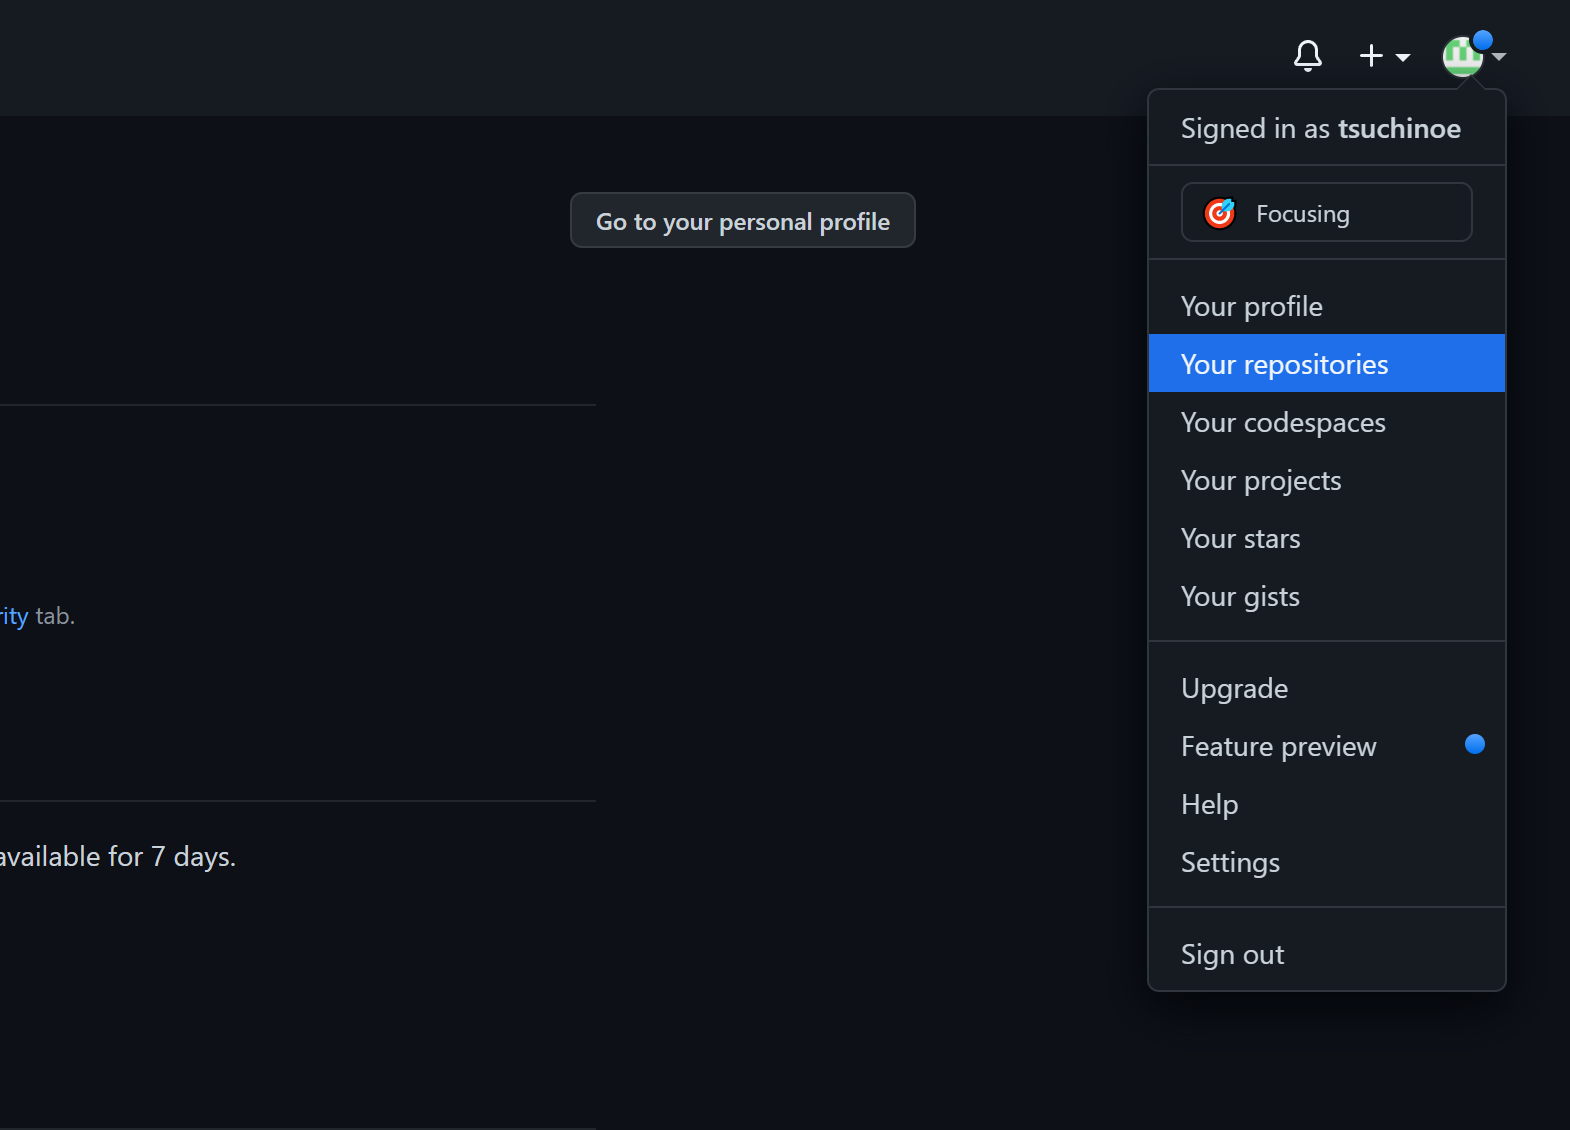Screen dimensions: 1570x1130
Task: Open Your profile
Action: [x=1326, y=306]
